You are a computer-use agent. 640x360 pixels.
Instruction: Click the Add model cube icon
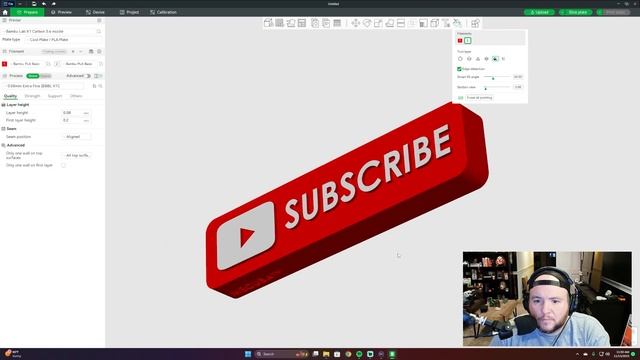(268, 23)
